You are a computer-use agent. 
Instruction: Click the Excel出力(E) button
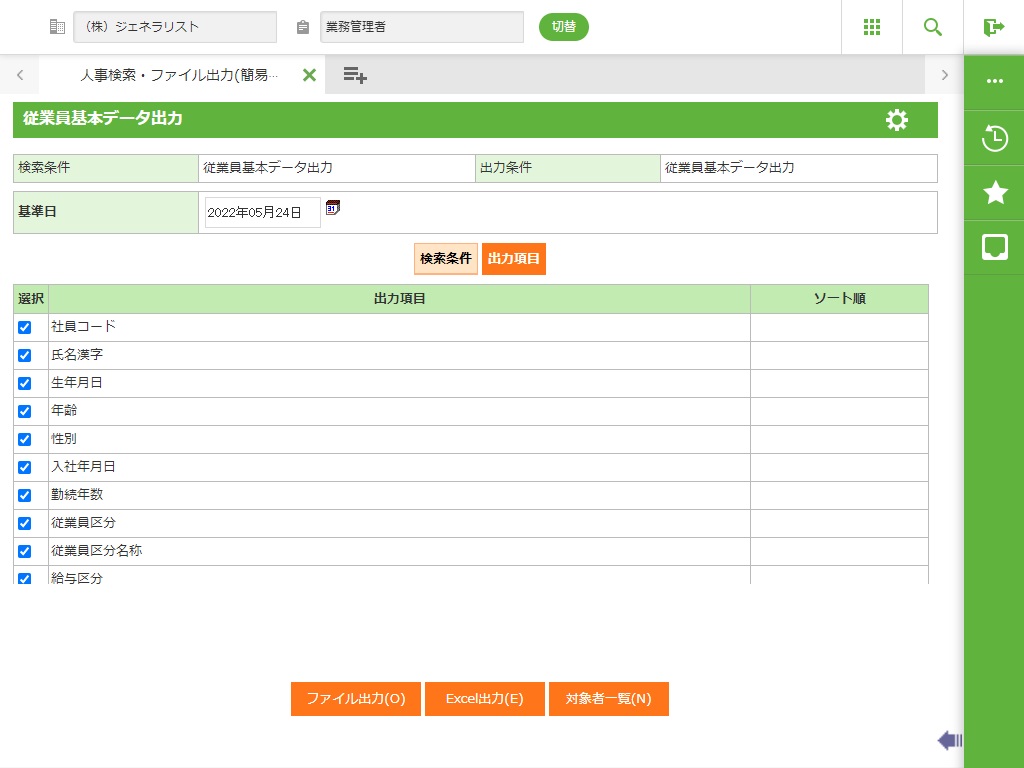(485, 699)
